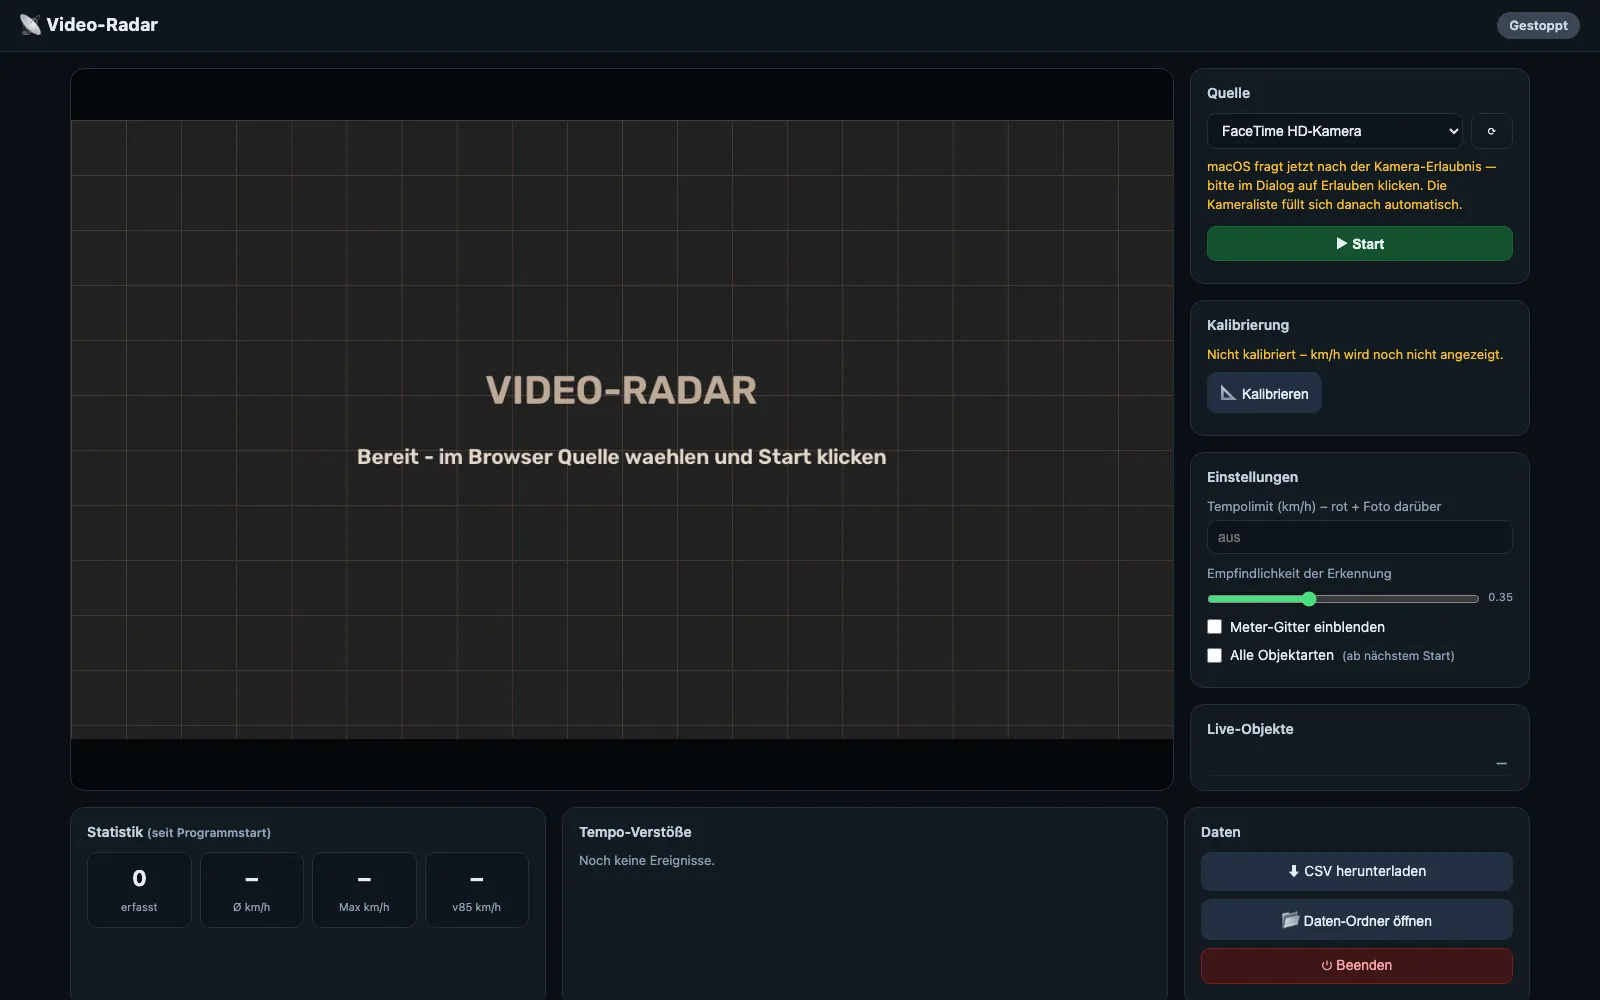Open the Kalibrieren calibration dialog

click(1264, 393)
